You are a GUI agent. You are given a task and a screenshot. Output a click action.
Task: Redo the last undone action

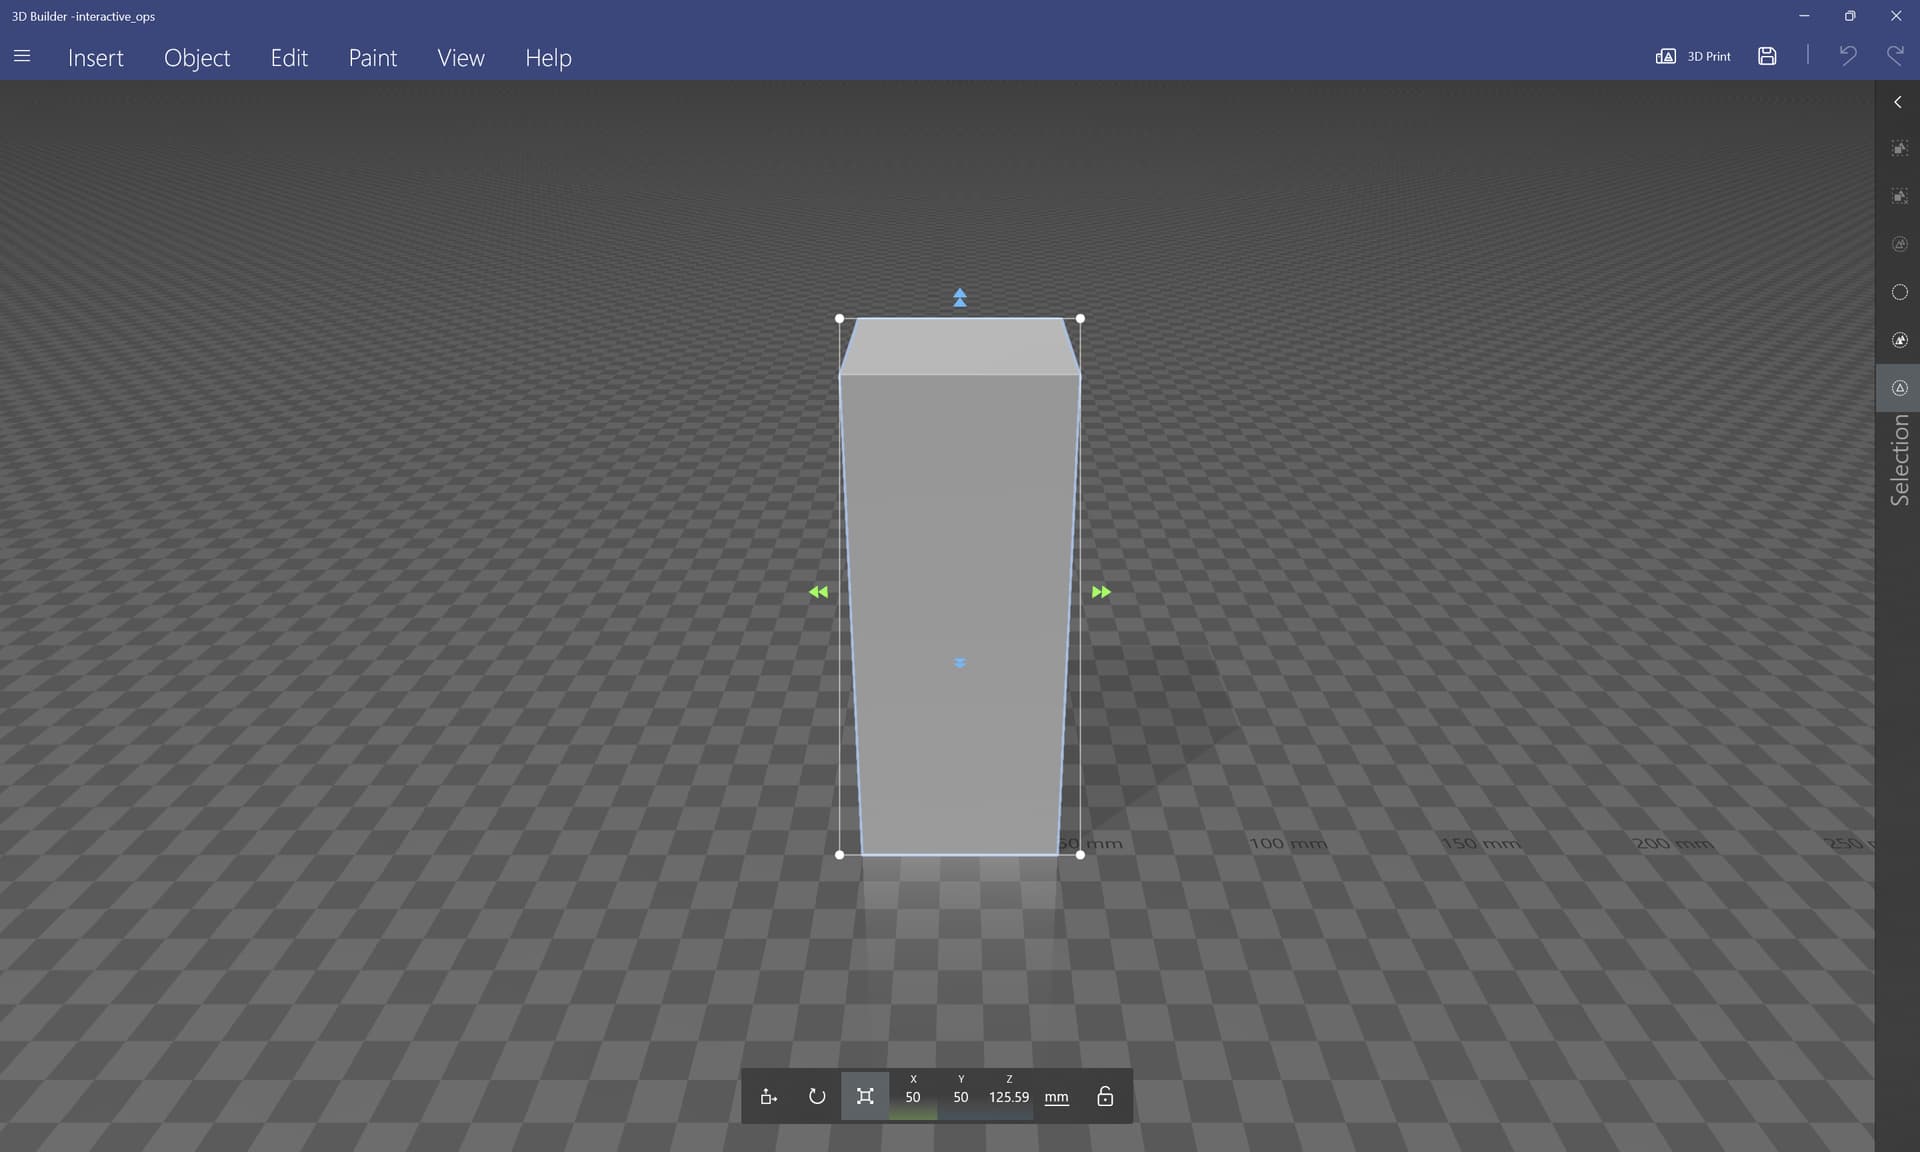(x=1894, y=56)
